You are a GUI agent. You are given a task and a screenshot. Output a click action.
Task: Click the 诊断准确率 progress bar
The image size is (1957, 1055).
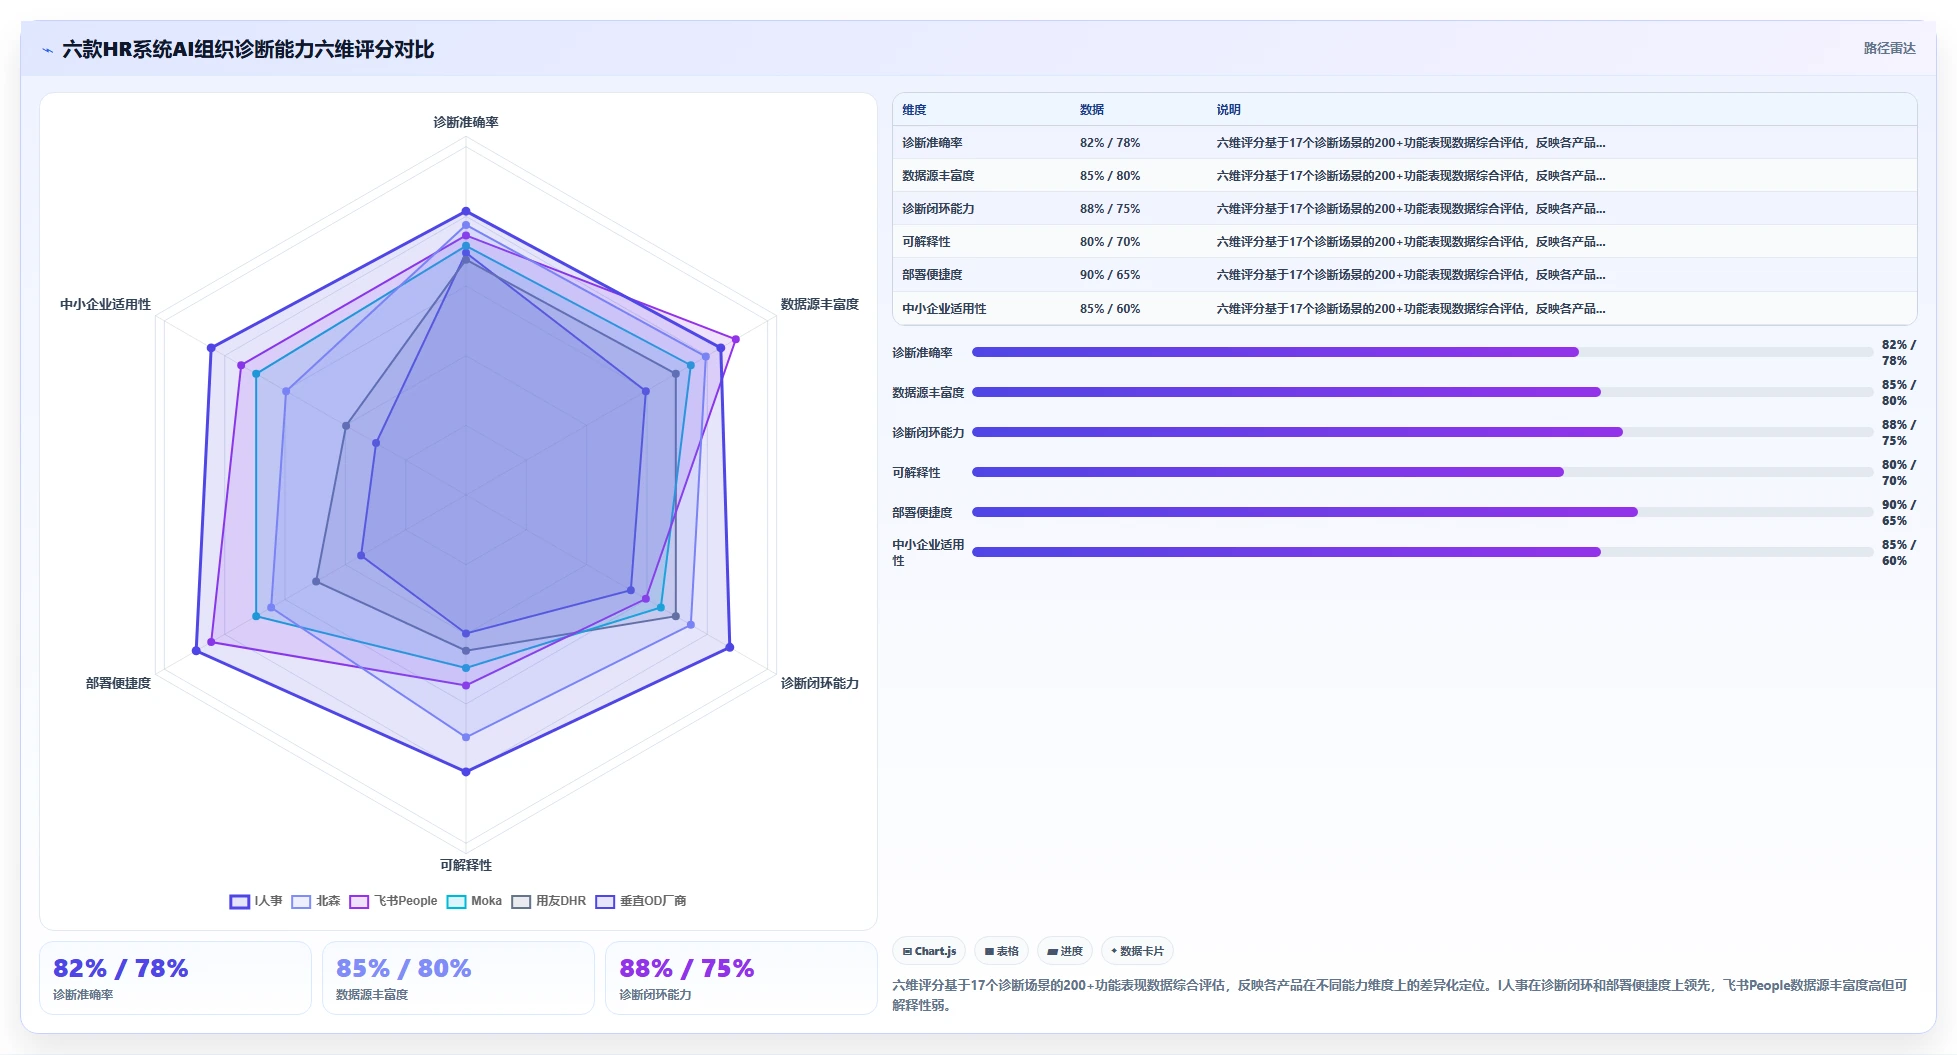(1422, 352)
